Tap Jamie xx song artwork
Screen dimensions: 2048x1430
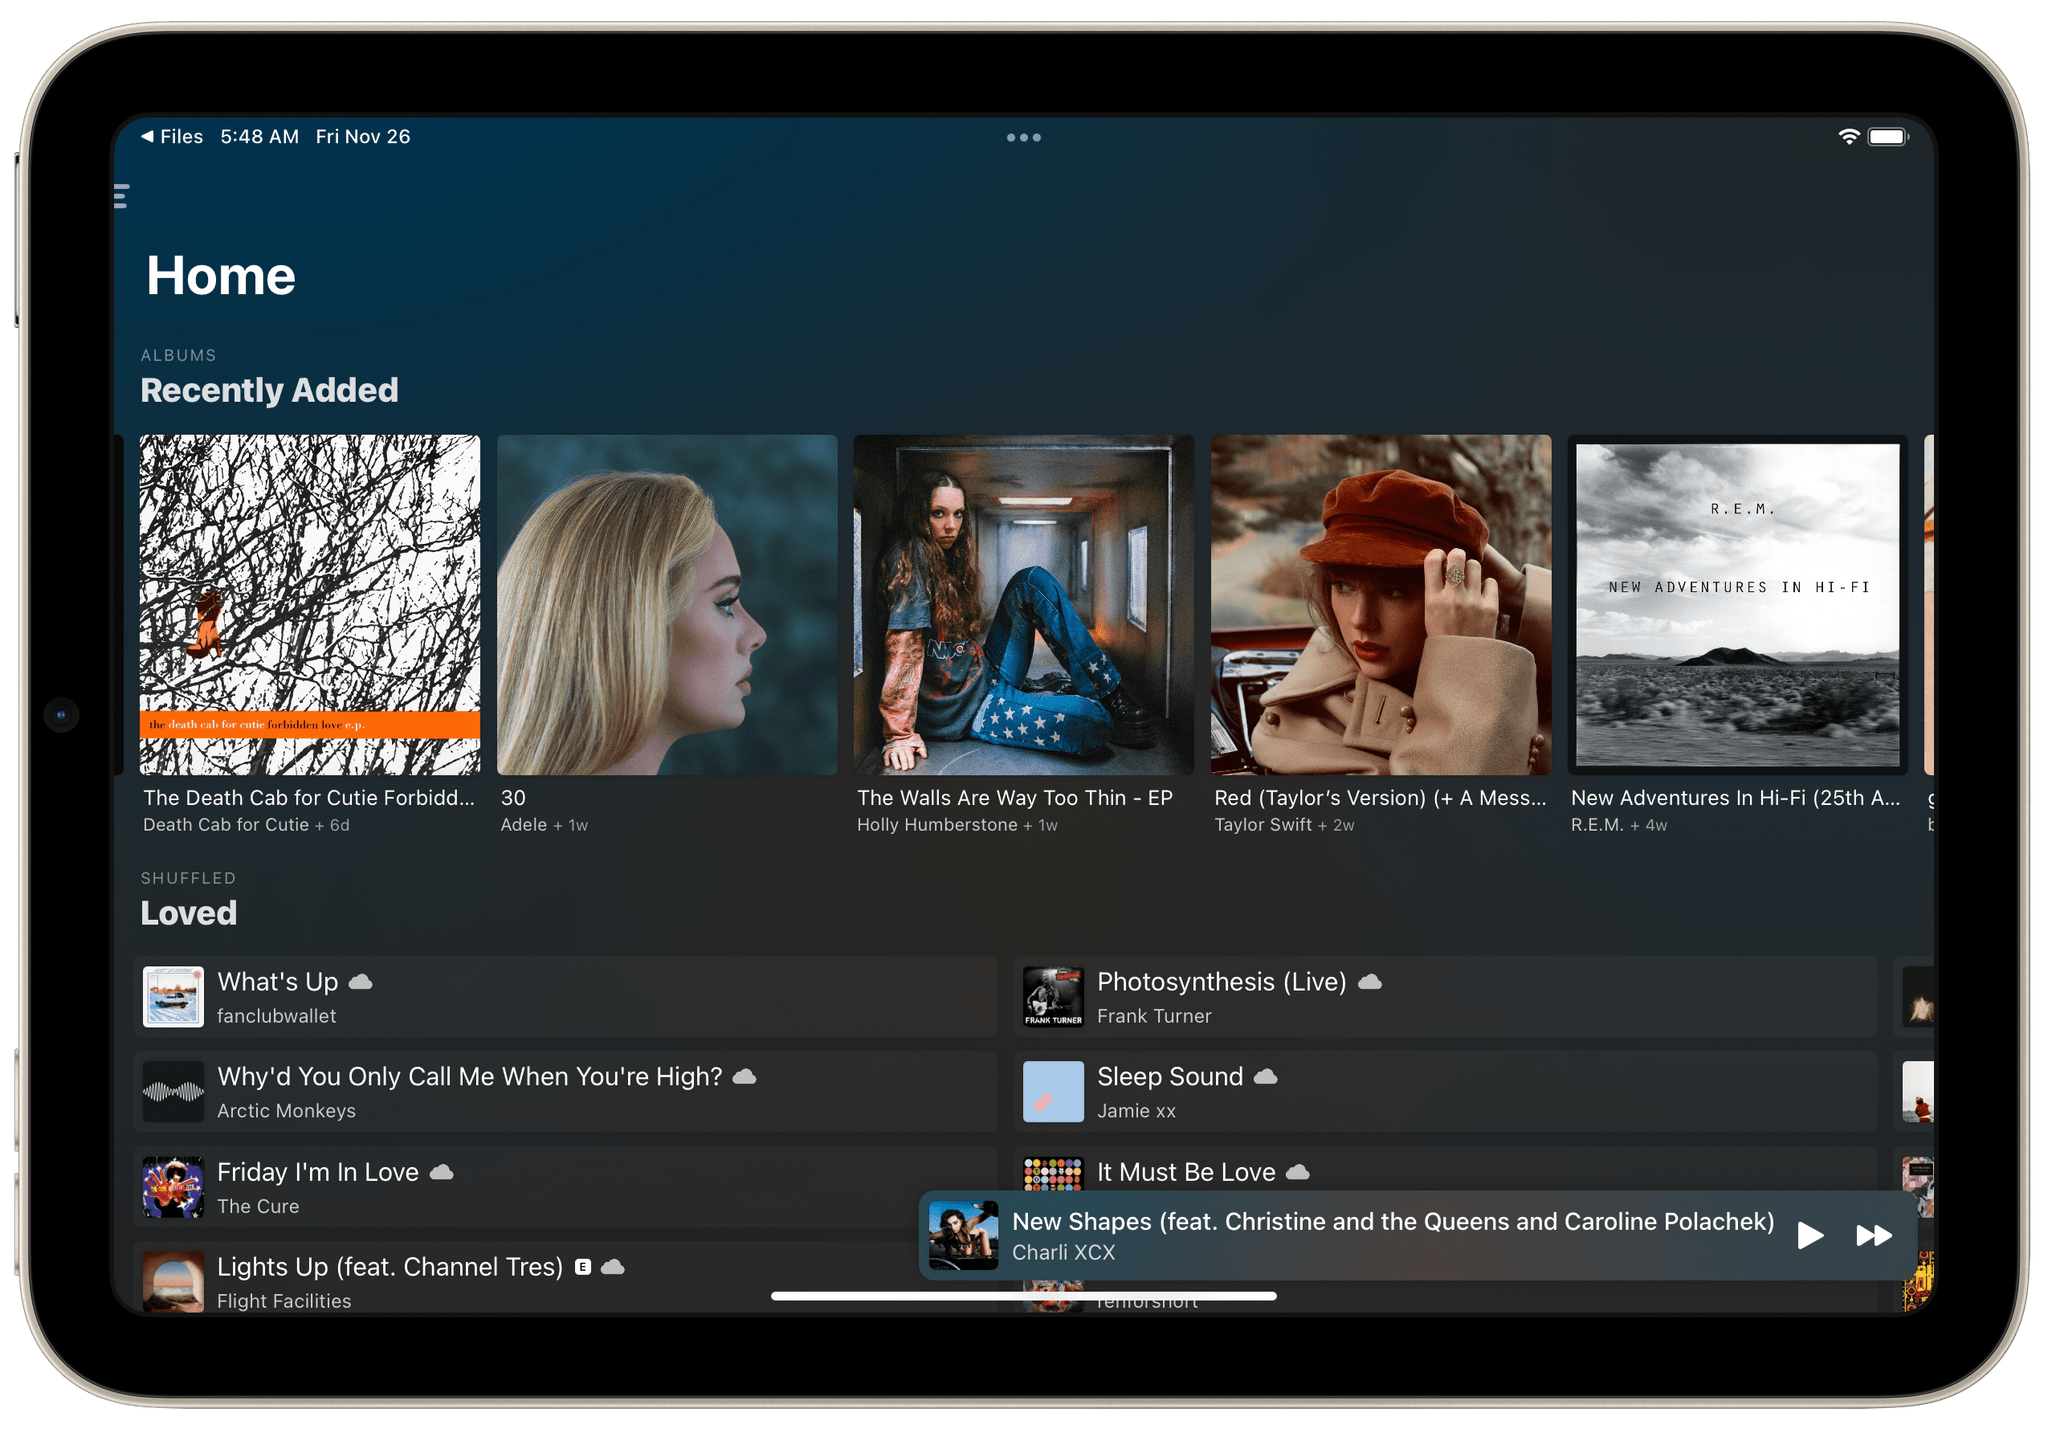1053,1092
